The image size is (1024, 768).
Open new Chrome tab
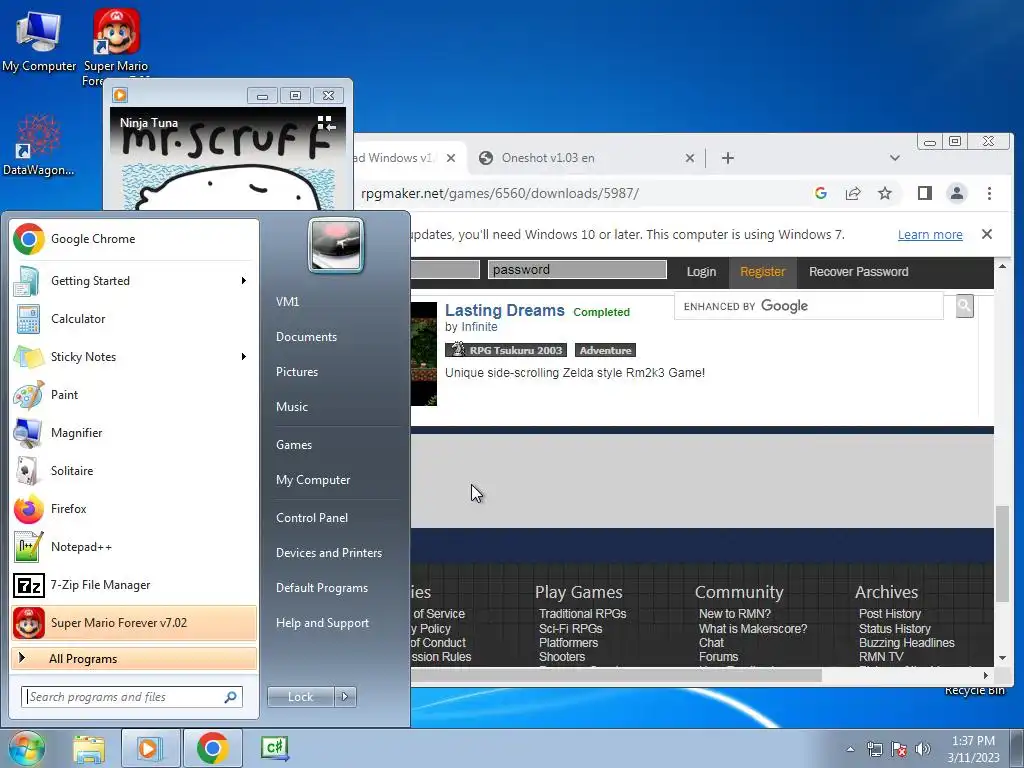click(728, 158)
